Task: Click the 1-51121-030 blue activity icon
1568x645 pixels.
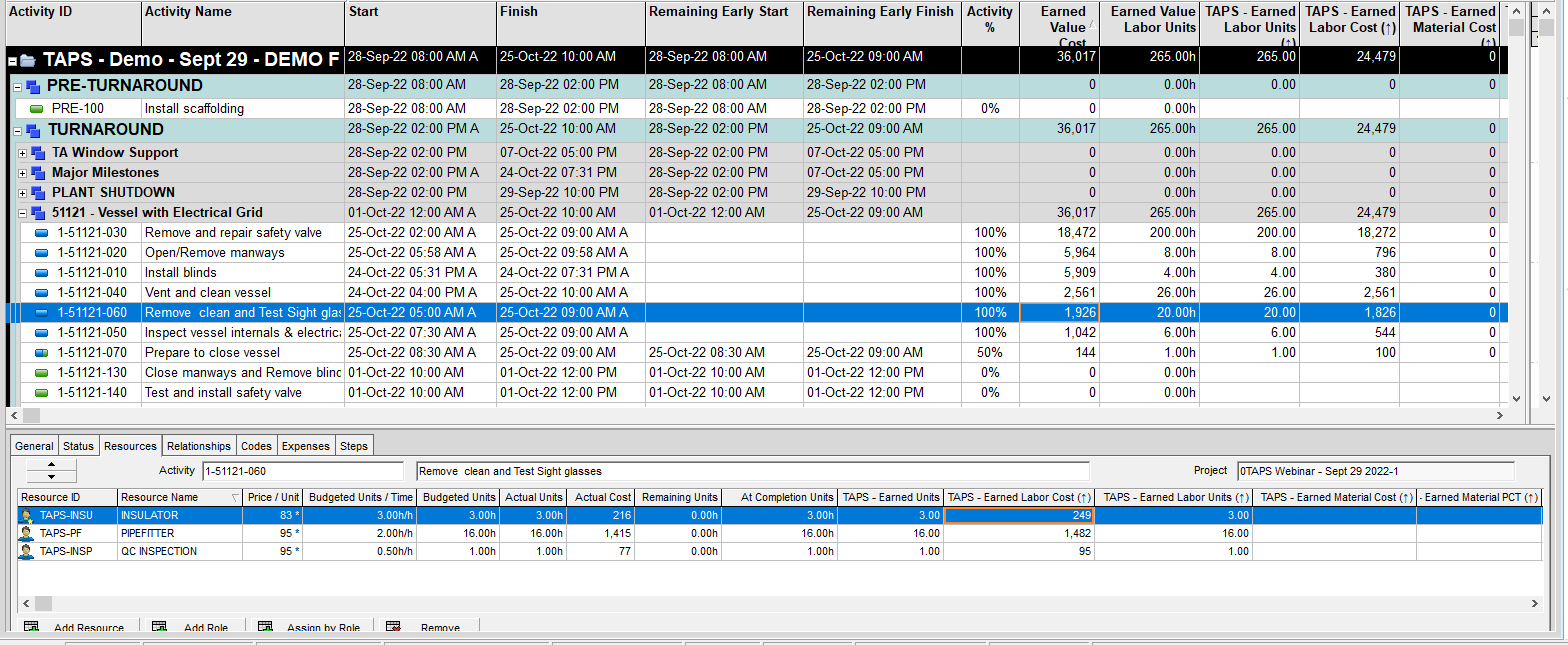Action: (x=42, y=233)
